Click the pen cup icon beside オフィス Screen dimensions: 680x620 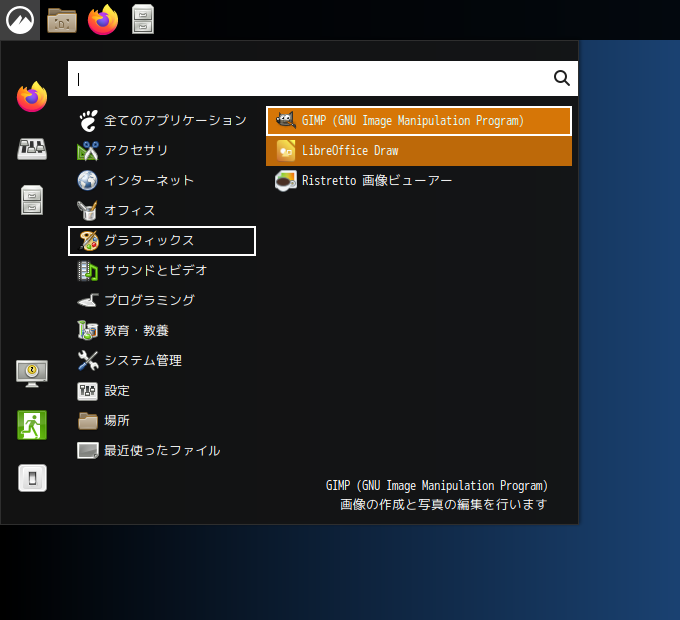(88, 210)
